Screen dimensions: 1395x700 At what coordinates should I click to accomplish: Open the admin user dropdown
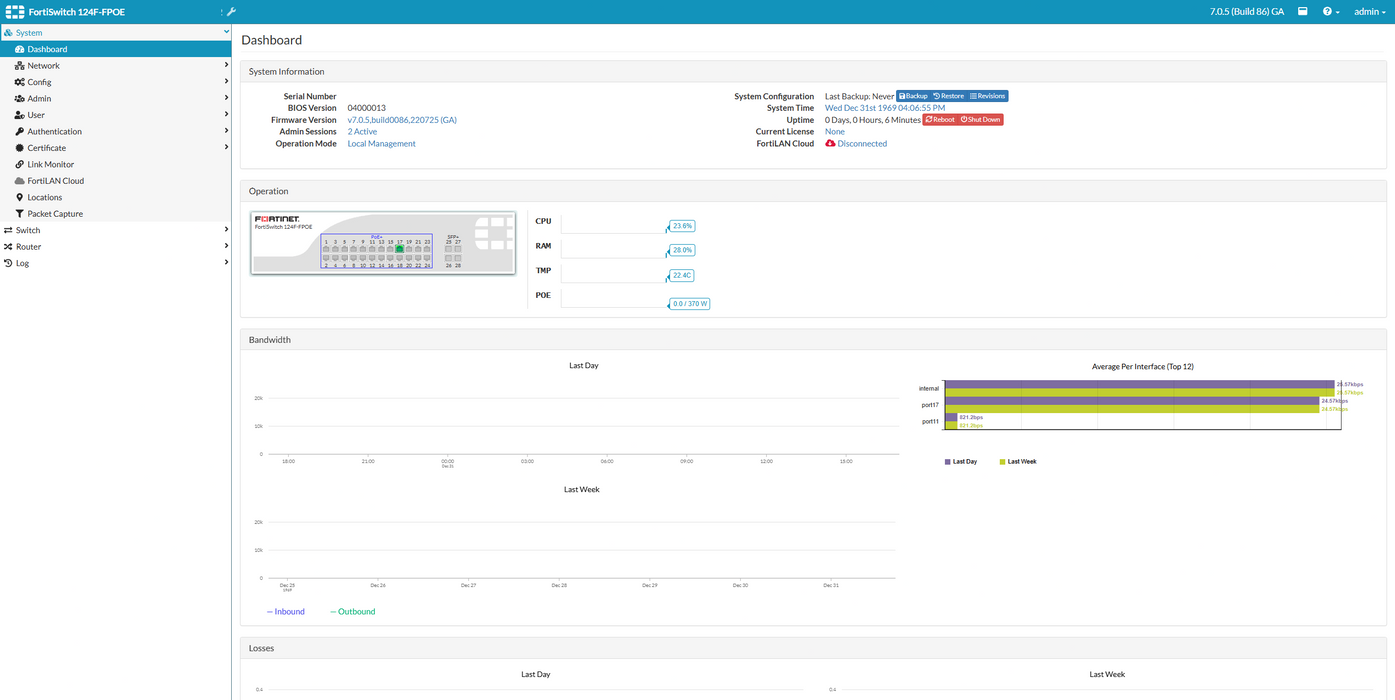(1369, 12)
